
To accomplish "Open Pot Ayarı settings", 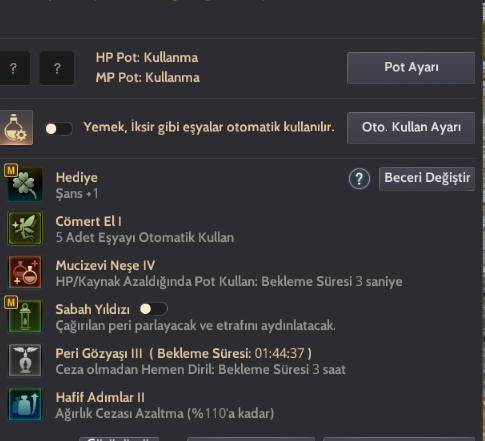I will 411,68.
